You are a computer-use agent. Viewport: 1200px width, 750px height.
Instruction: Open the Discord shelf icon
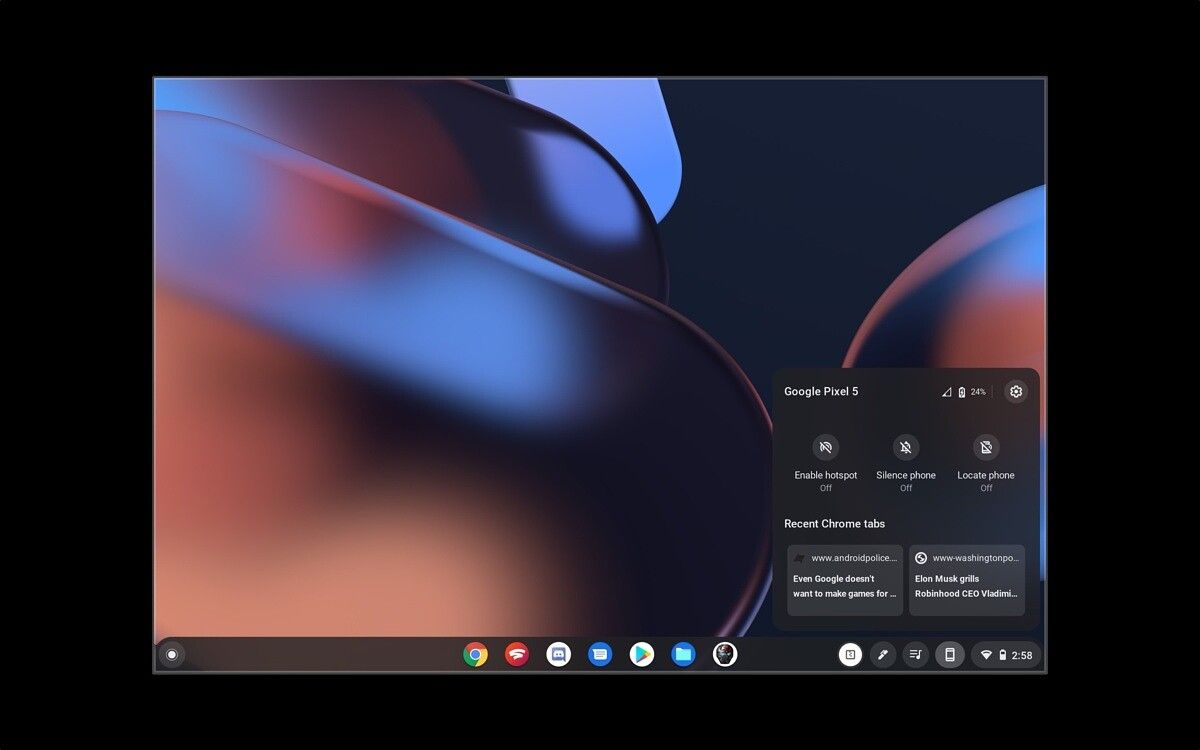(x=558, y=655)
